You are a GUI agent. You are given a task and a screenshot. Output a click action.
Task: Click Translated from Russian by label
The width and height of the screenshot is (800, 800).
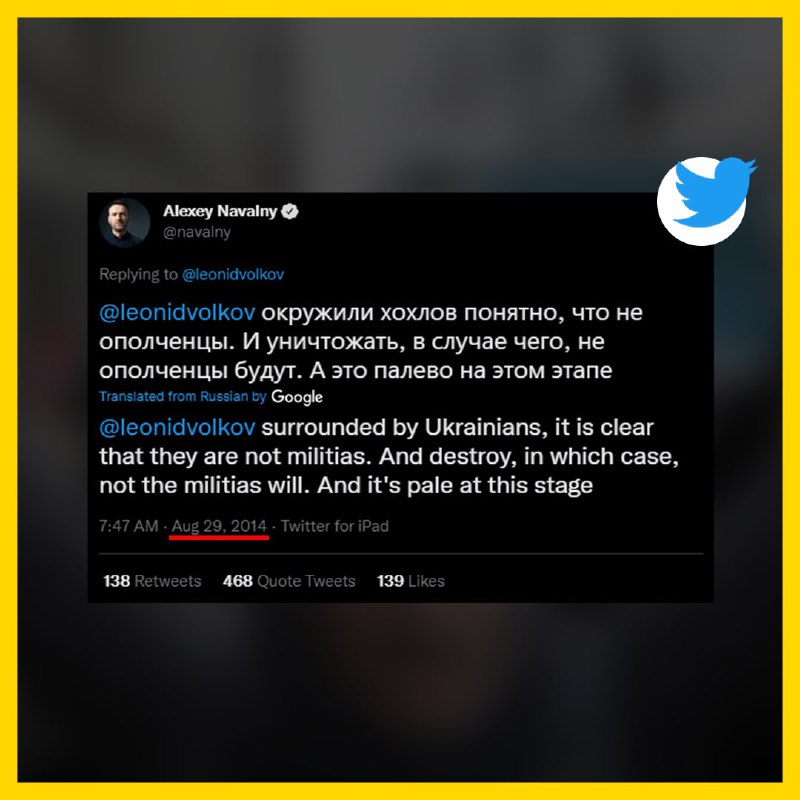(183, 396)
